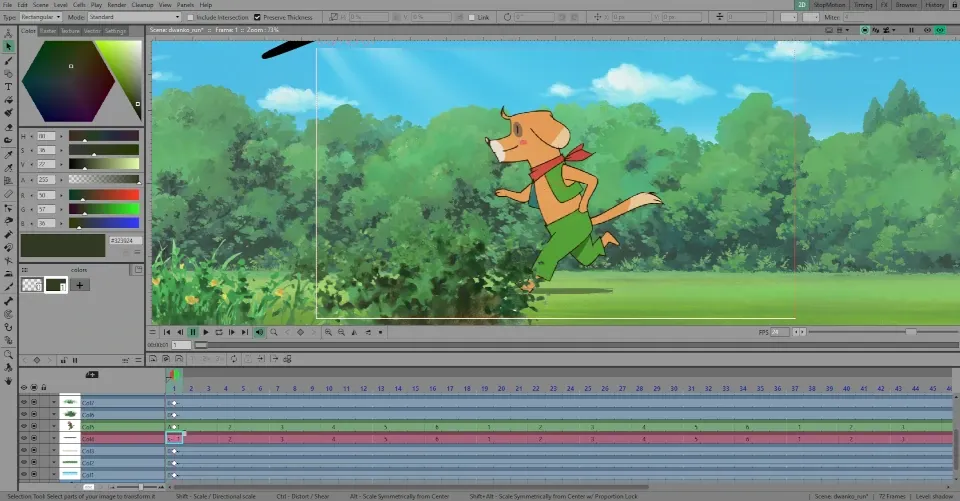
Task: Click the add new style plus button
Action: 80,285
